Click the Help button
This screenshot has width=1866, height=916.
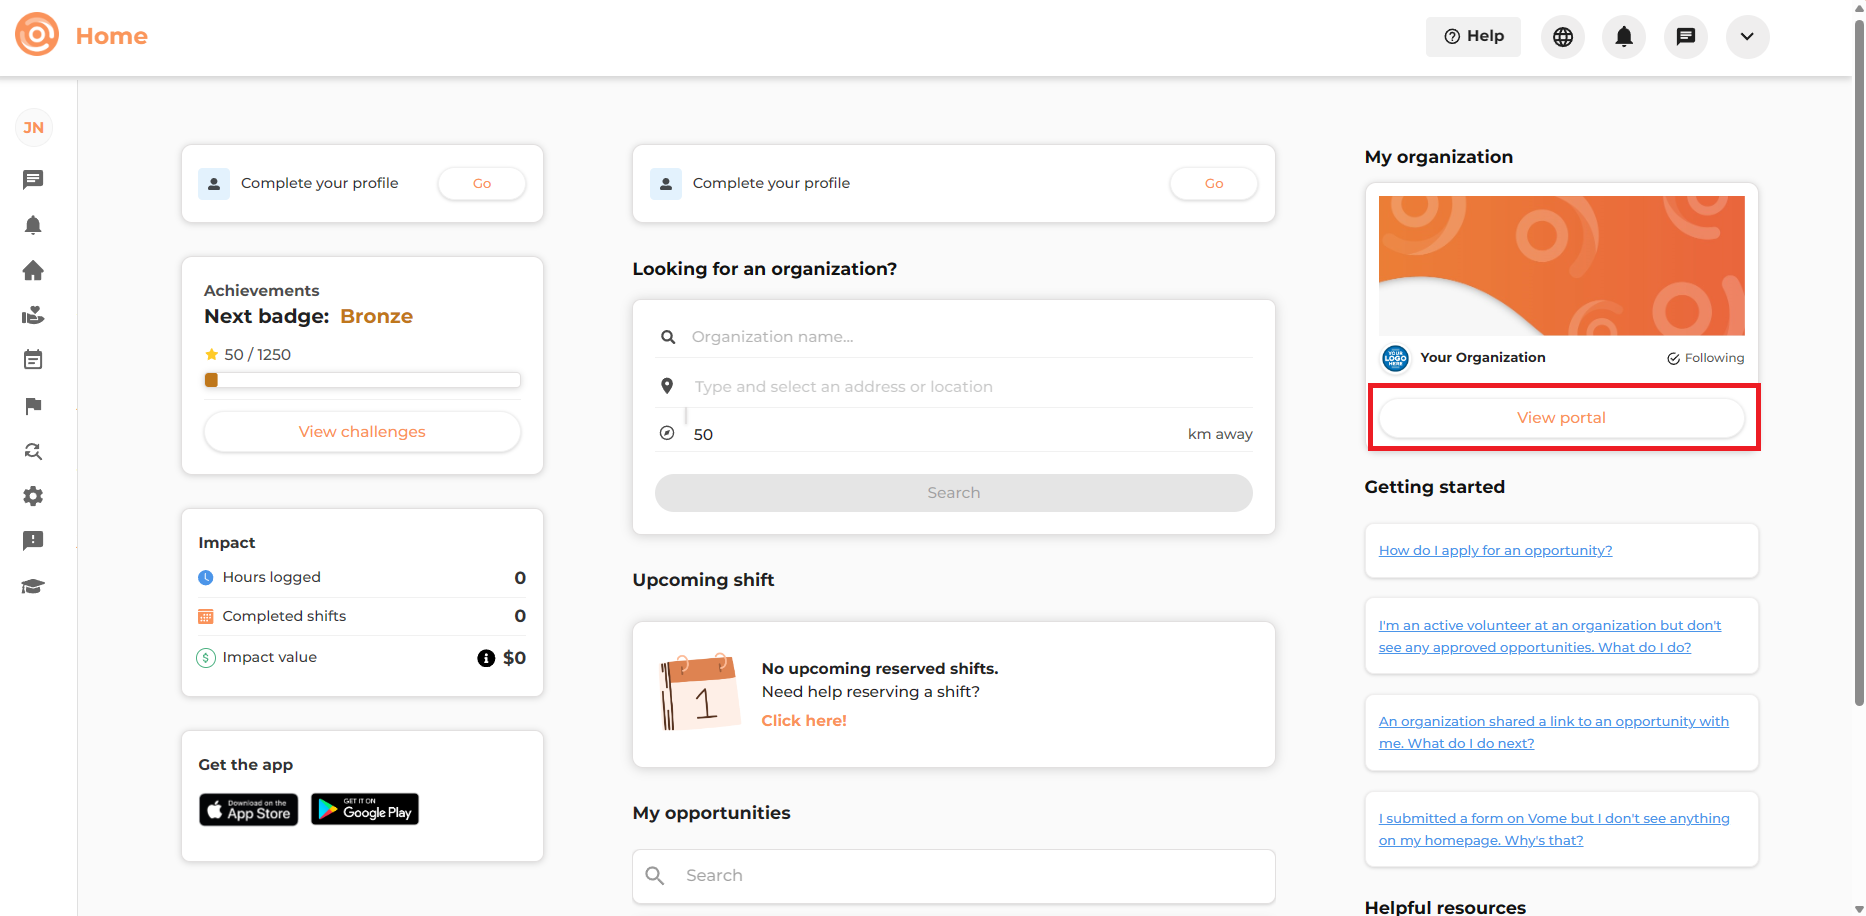[1473, 37]
